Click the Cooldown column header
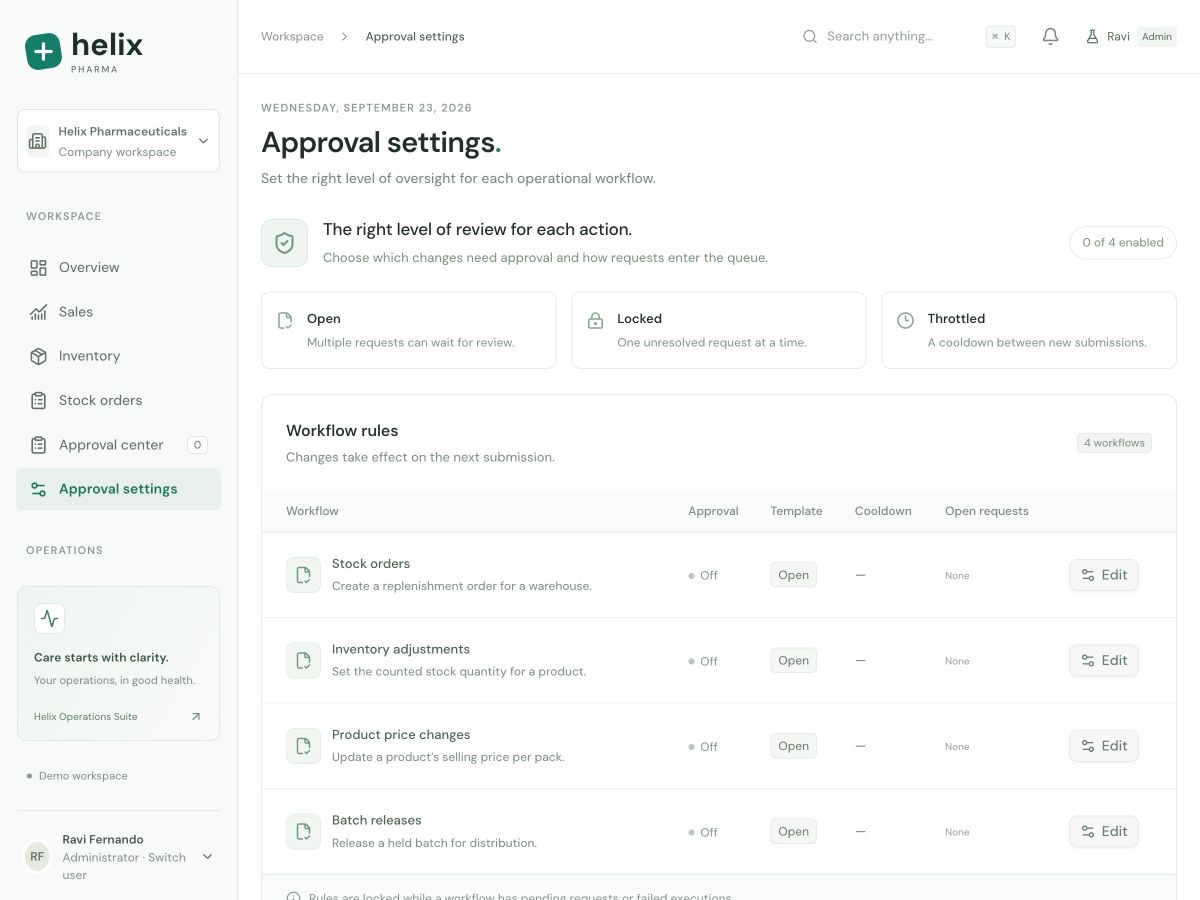 click(x=883, y=511)
